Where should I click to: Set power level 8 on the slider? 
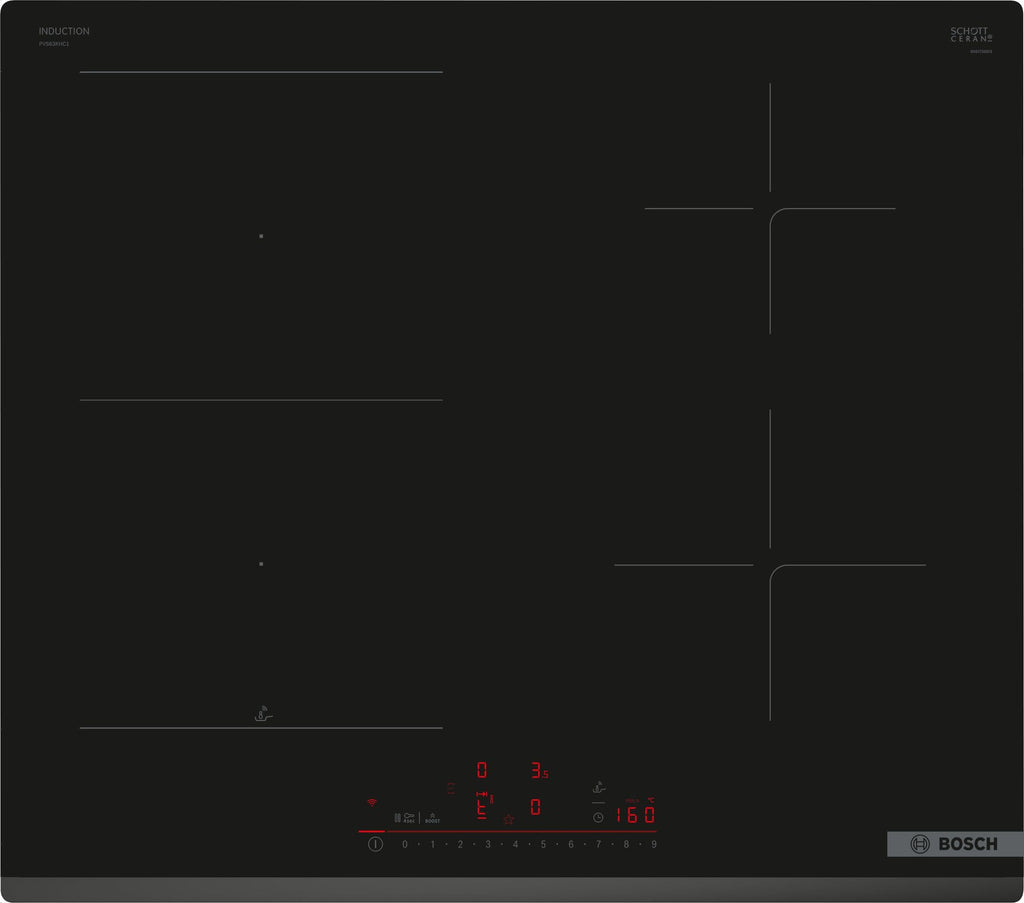coord(626,844)
